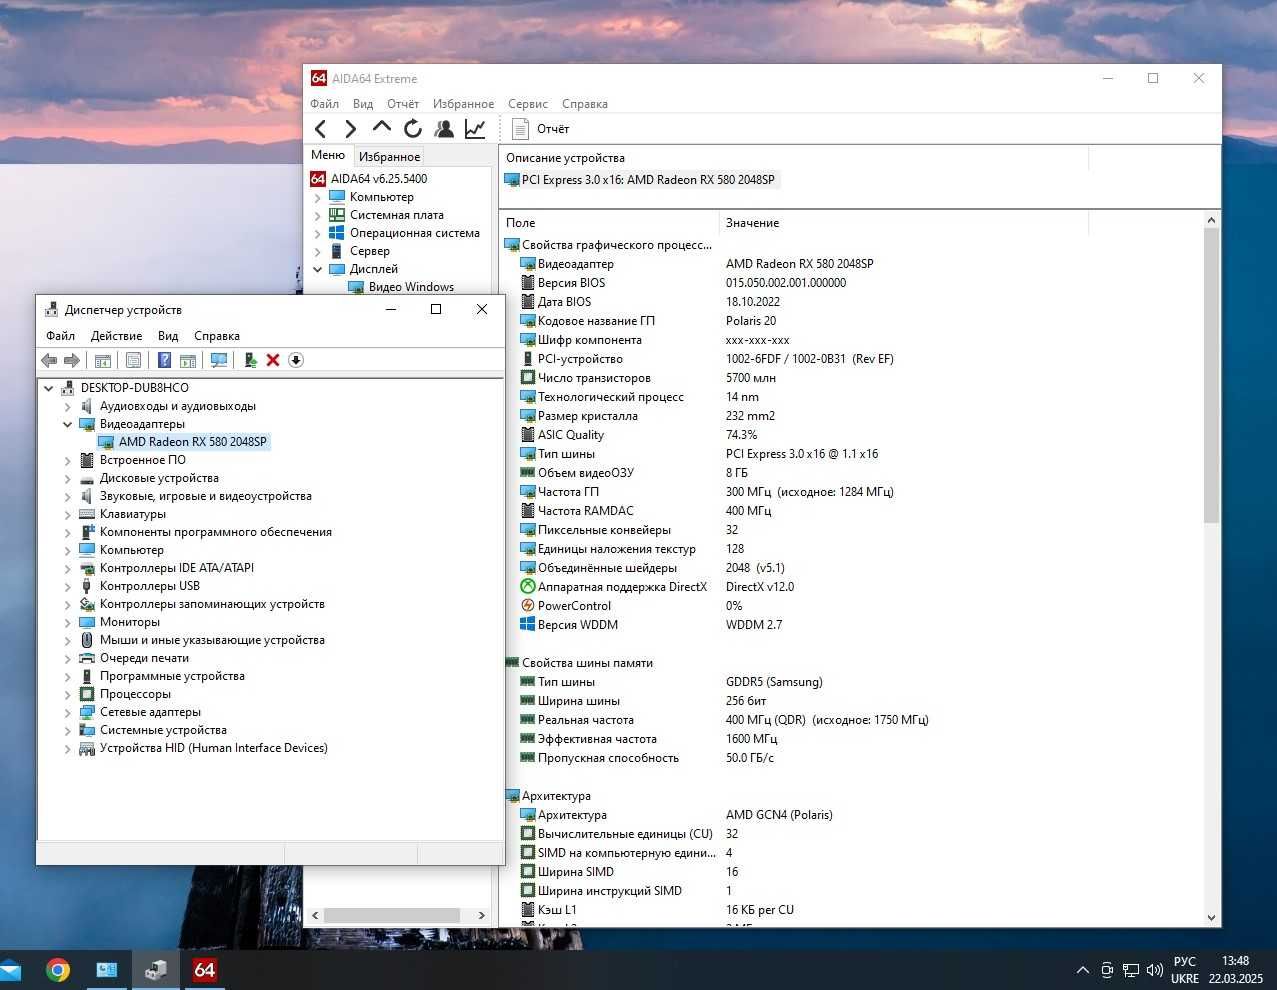Scan for hardware changes via monitor icon
This screenshot has width=1277, height=990.
[x=219, y=360]
